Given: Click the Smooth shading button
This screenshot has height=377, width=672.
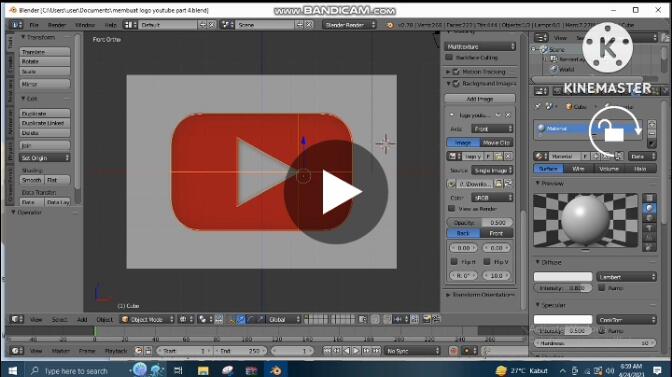Looking at the screenshot, I should tap(32, 180).
